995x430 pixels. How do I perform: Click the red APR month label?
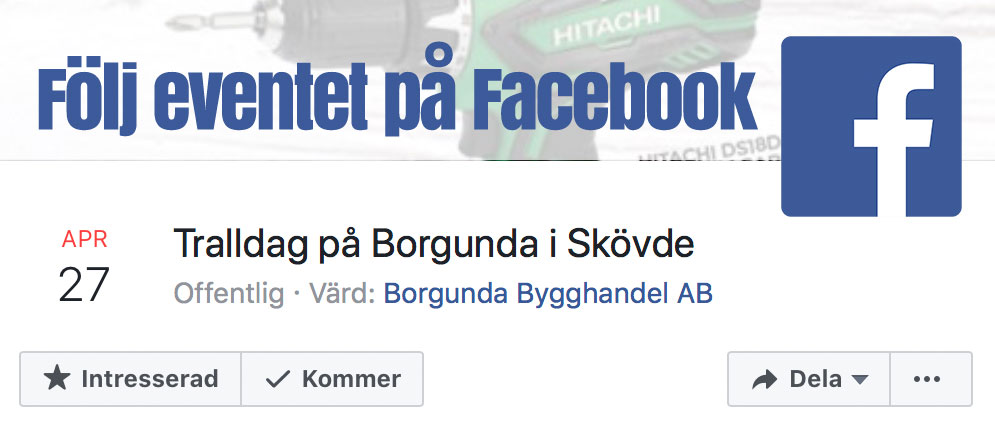click(84, 239)
